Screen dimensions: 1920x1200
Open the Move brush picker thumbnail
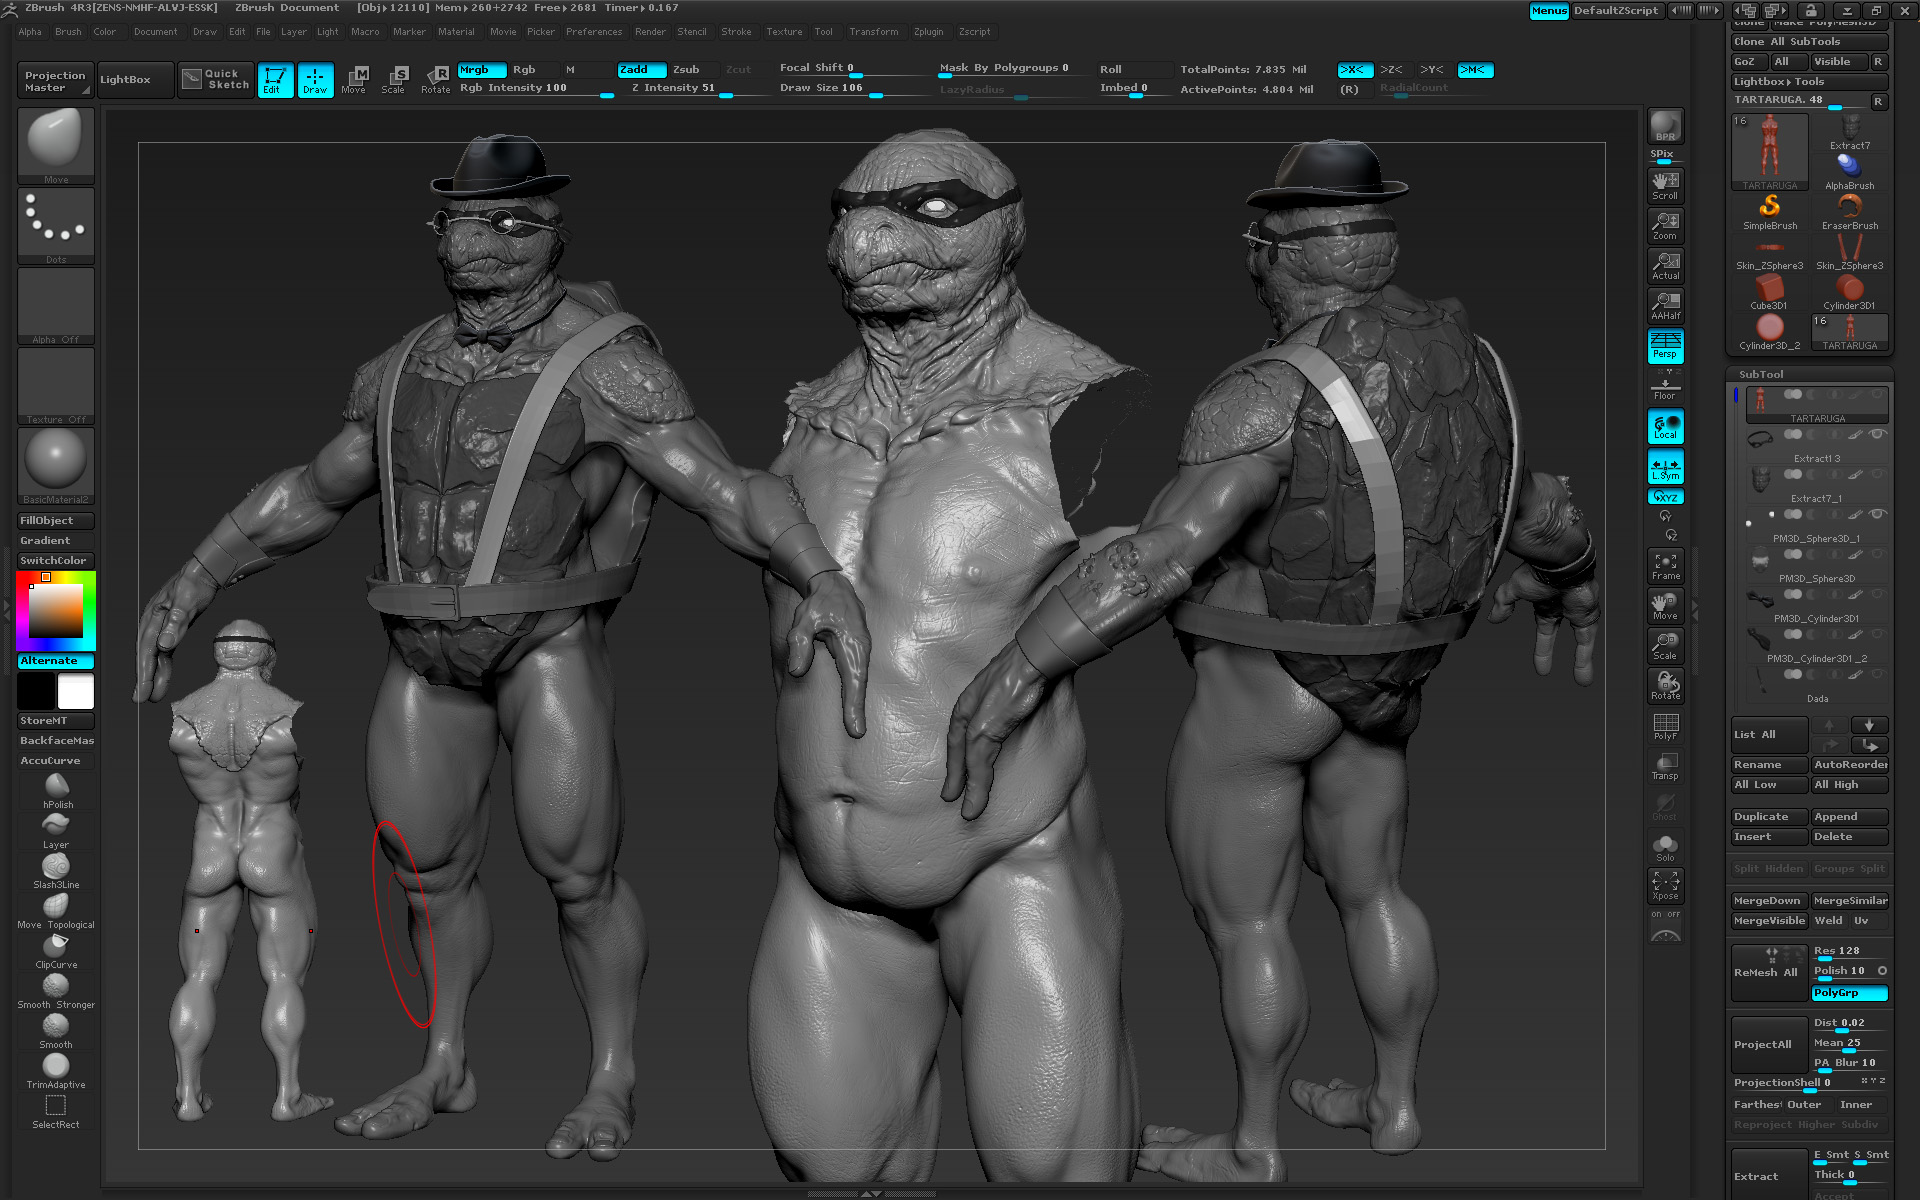(x=56, y=146)
